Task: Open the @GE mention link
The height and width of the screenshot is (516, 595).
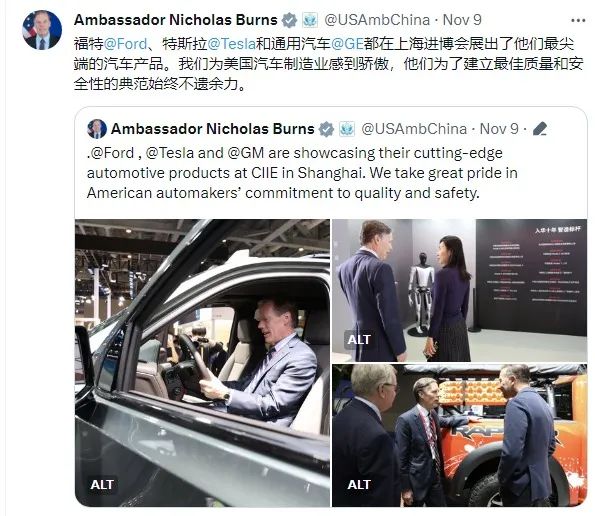Action: tap(347, 44)
